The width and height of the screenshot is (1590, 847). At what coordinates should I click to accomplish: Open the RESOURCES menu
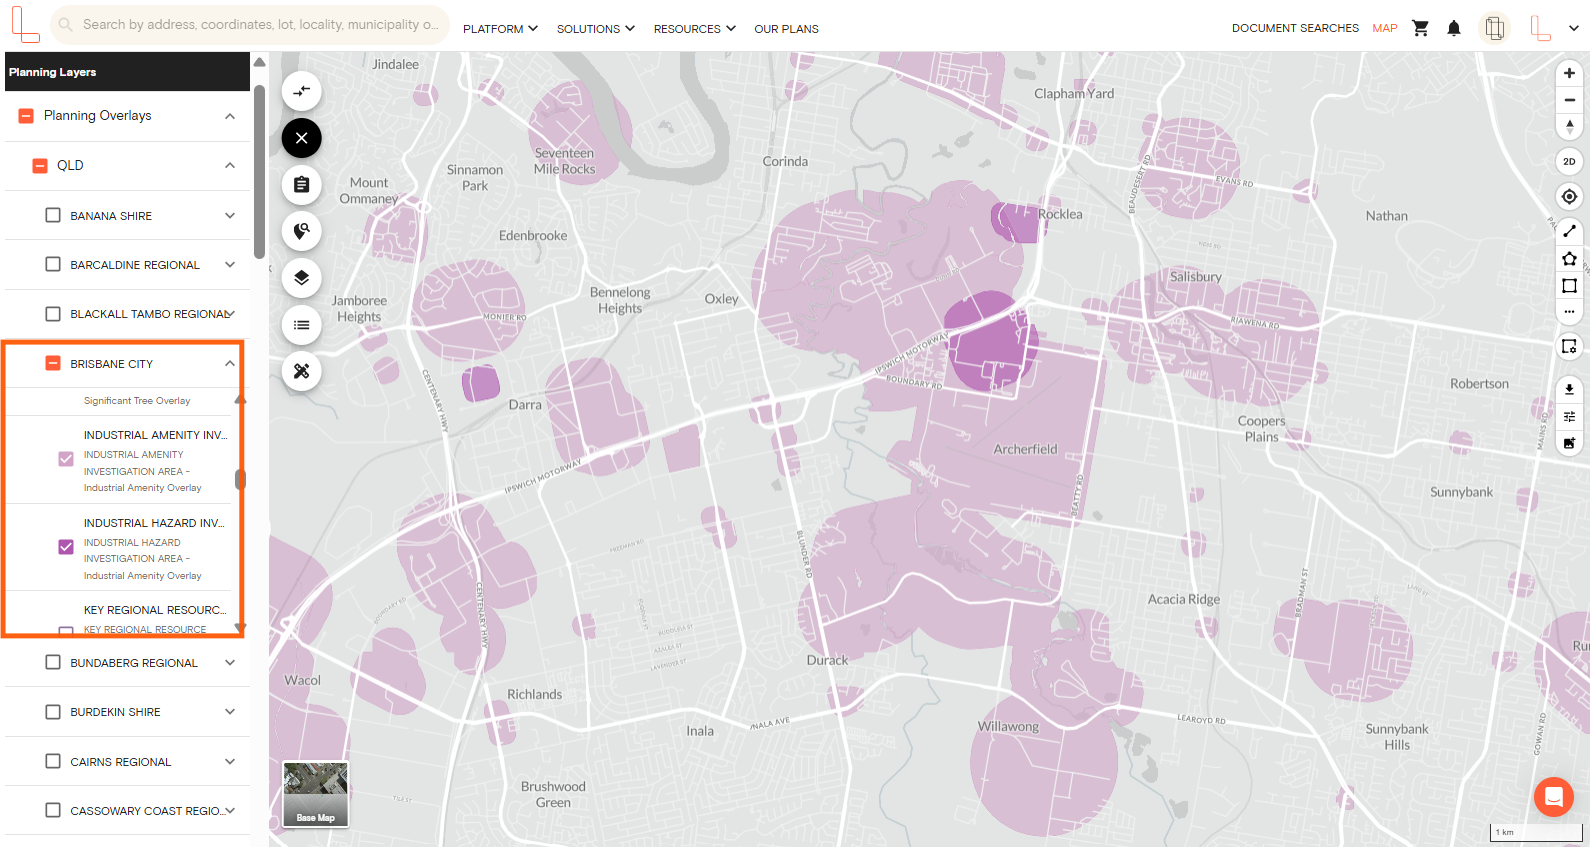tap(694, 29)
